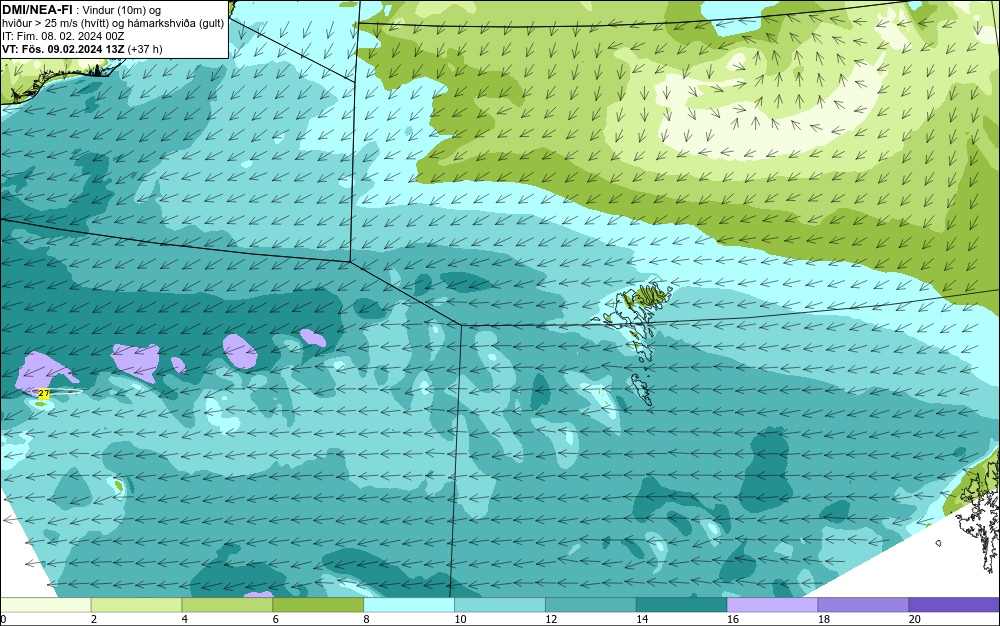Click the legend value 20
Viewport: 1000px width, 626px height.
tap(915, 619)
